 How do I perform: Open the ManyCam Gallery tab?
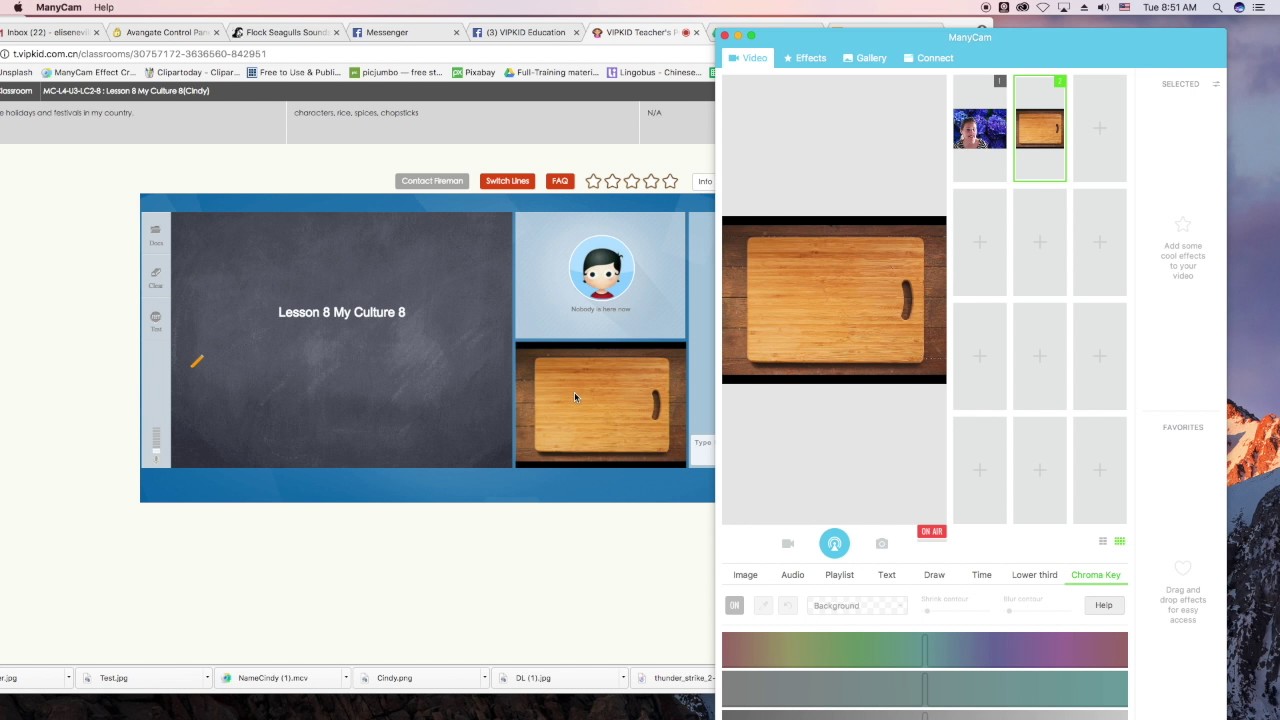(x=865, y=58)
